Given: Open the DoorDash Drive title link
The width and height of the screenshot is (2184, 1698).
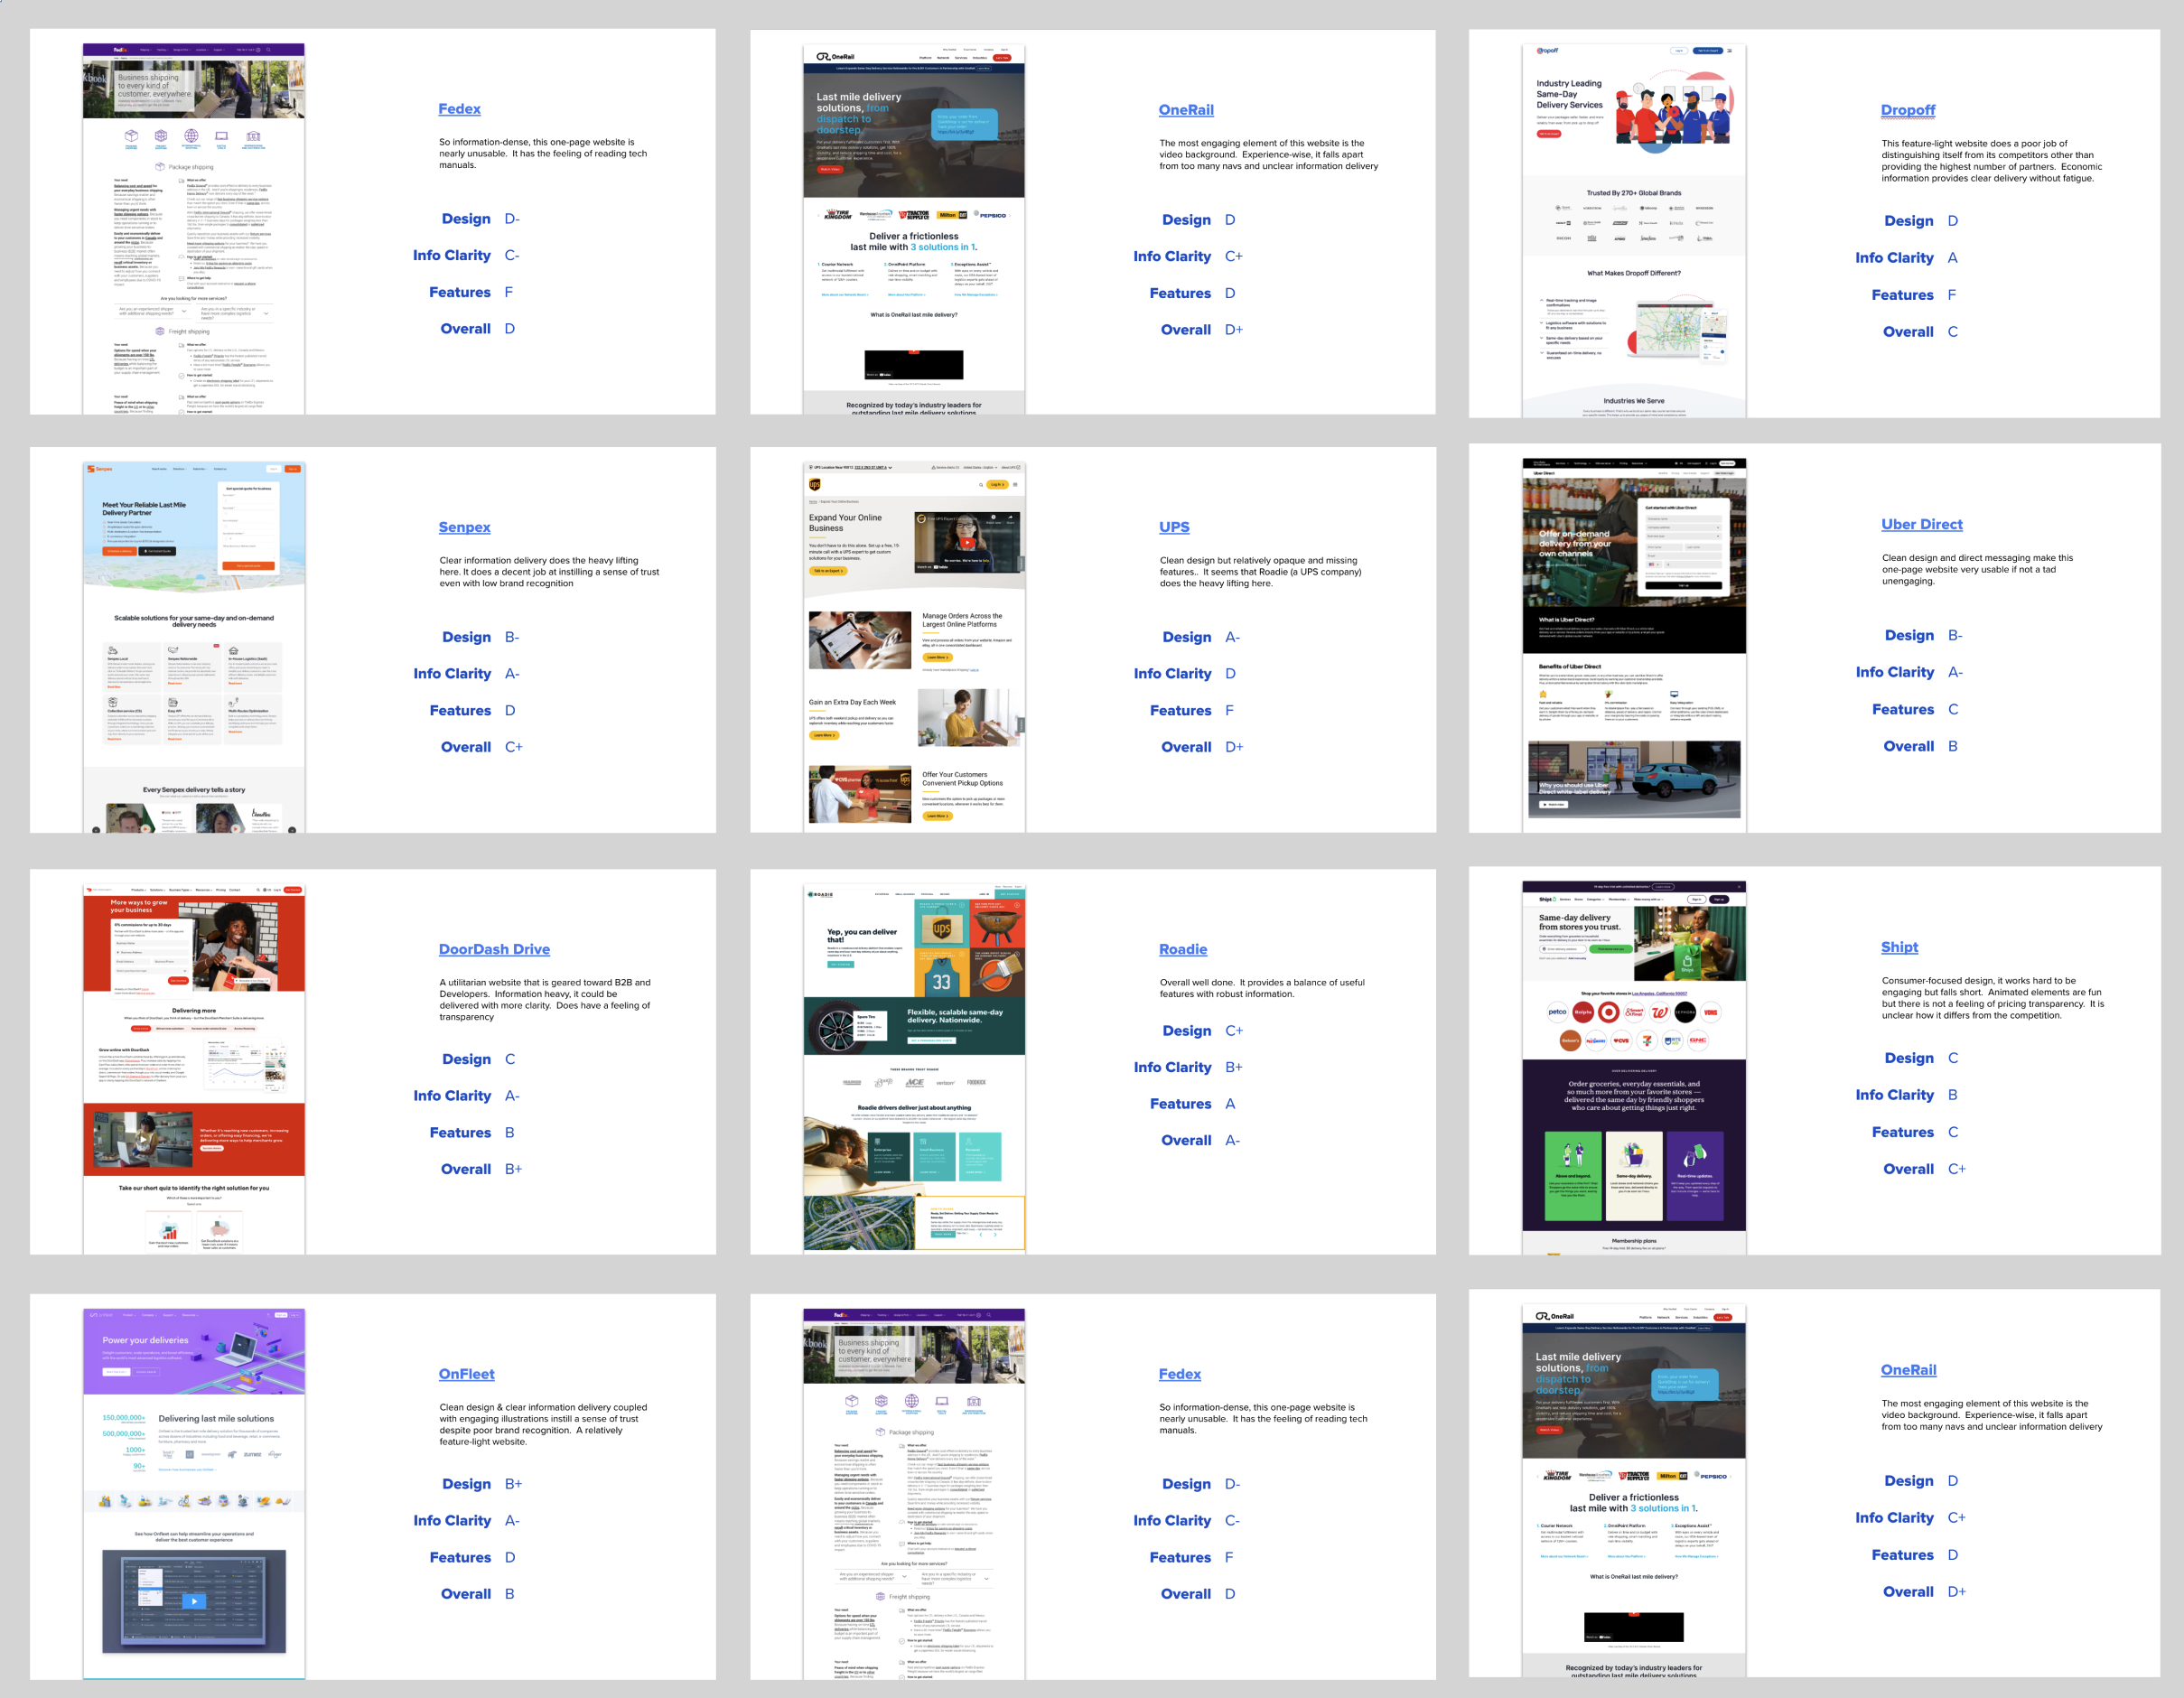Looking at the screenshot, I should pos(494,949).
